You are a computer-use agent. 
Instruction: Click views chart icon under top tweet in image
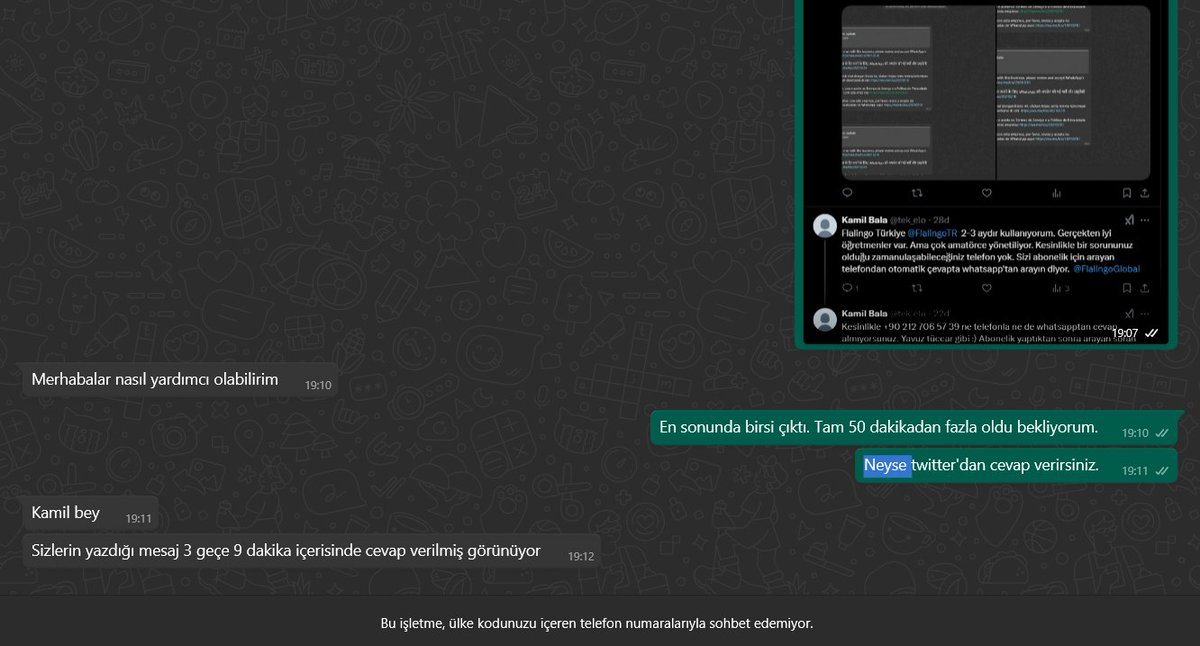coord(1057,193)
